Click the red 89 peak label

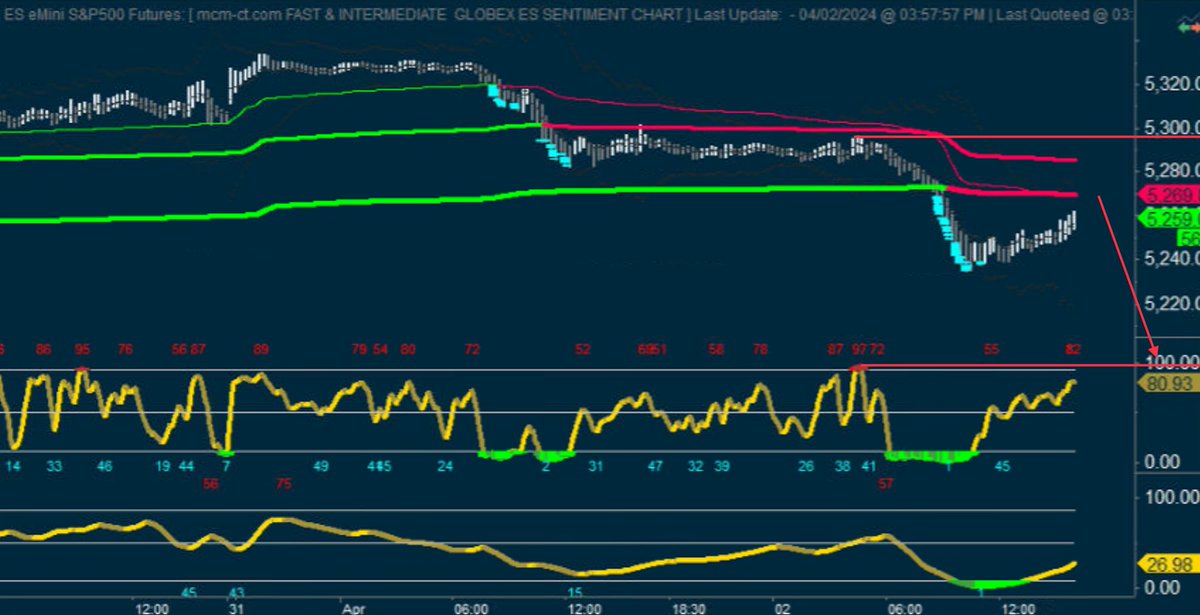261,350
